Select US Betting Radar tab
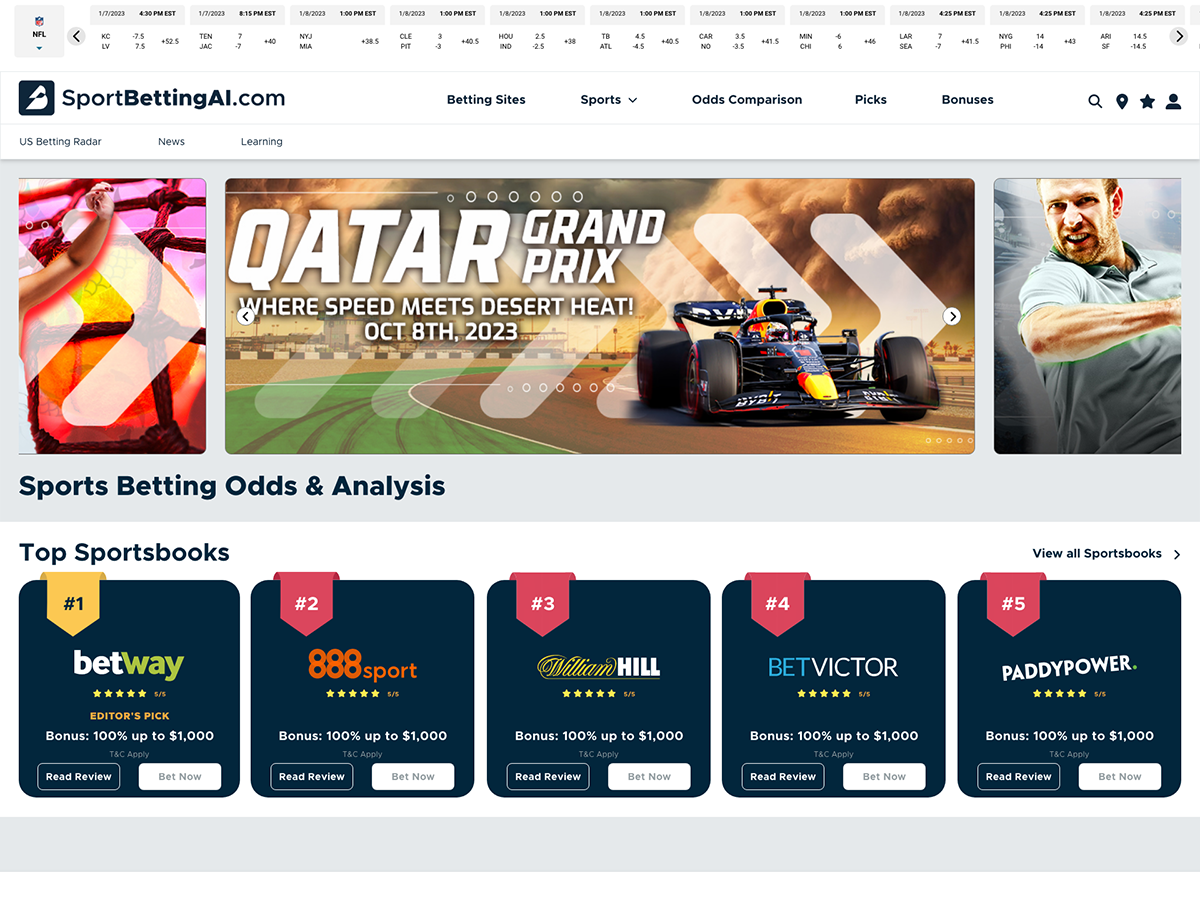Viewport: 1200px width, 900px height. [61, 142]
